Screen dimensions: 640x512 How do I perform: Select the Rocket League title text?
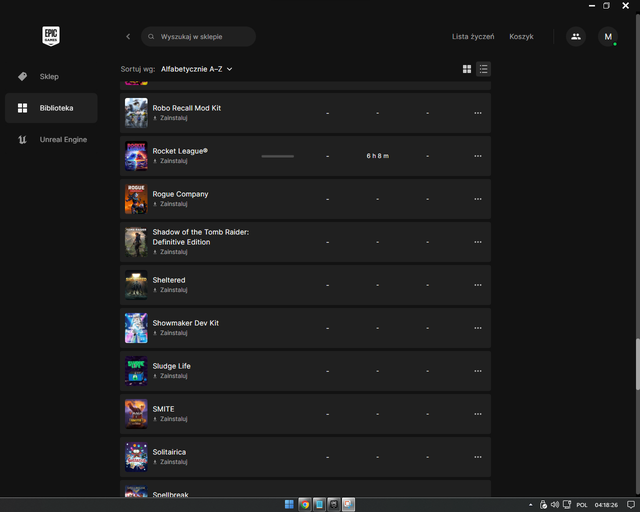[180, 151]
